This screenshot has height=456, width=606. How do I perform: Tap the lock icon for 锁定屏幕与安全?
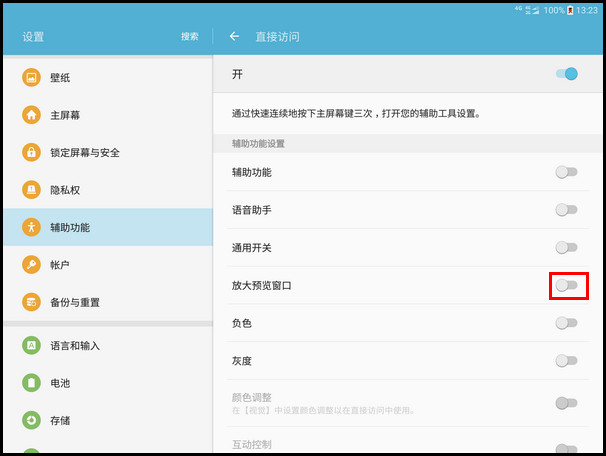[x=31, y=152]
